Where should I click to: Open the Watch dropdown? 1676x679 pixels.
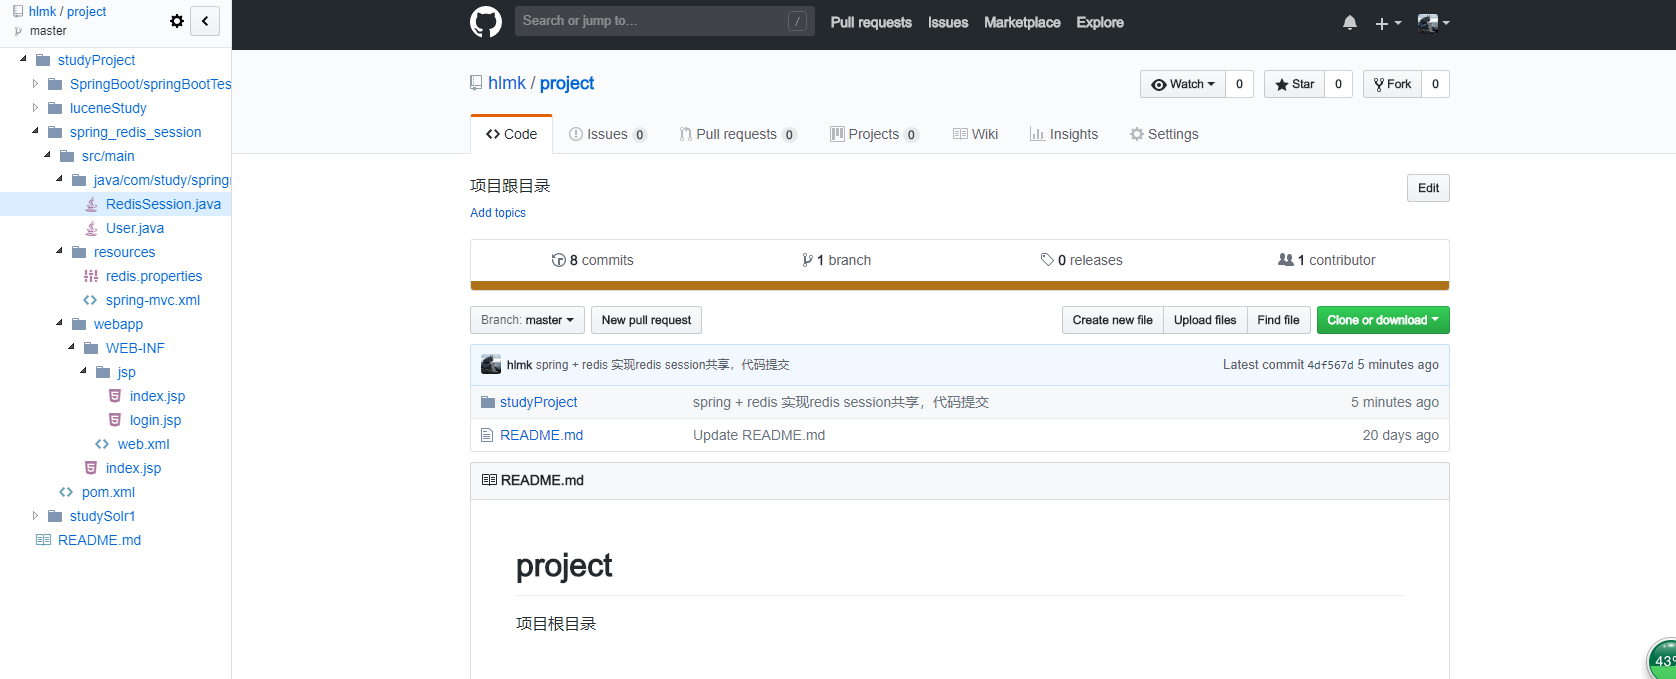[1183, 84]
